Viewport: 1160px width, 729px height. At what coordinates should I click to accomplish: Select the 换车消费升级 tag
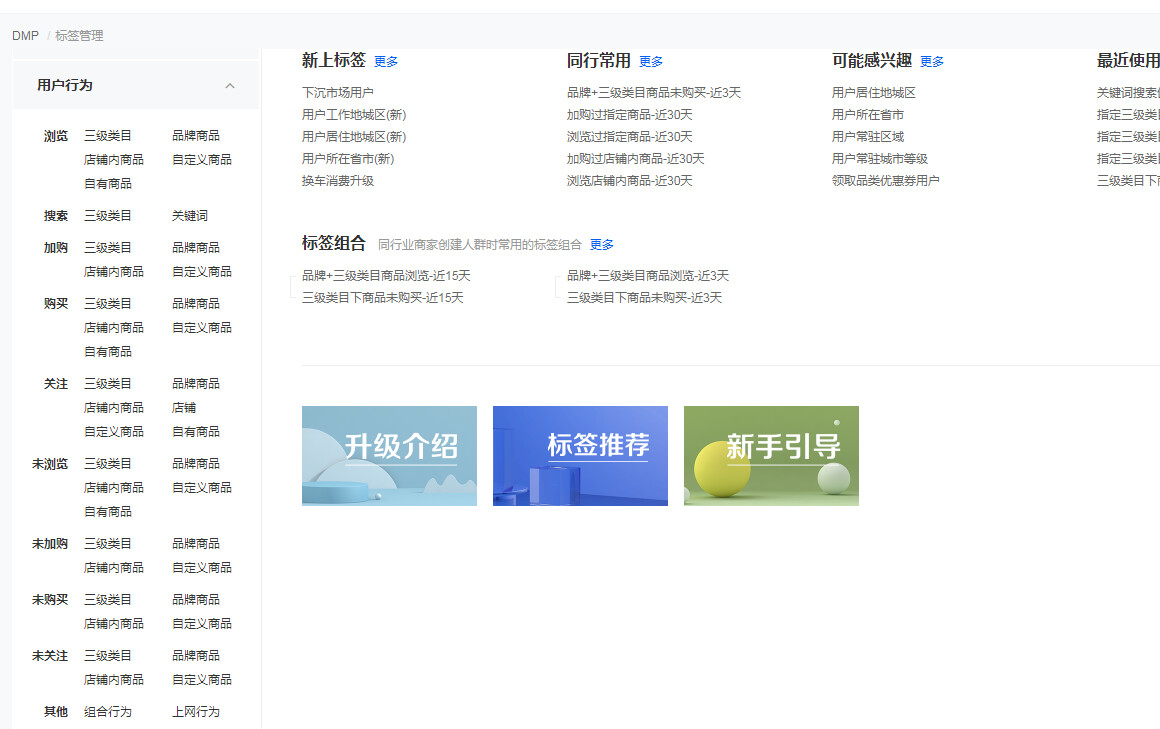[x=338, y=181]
